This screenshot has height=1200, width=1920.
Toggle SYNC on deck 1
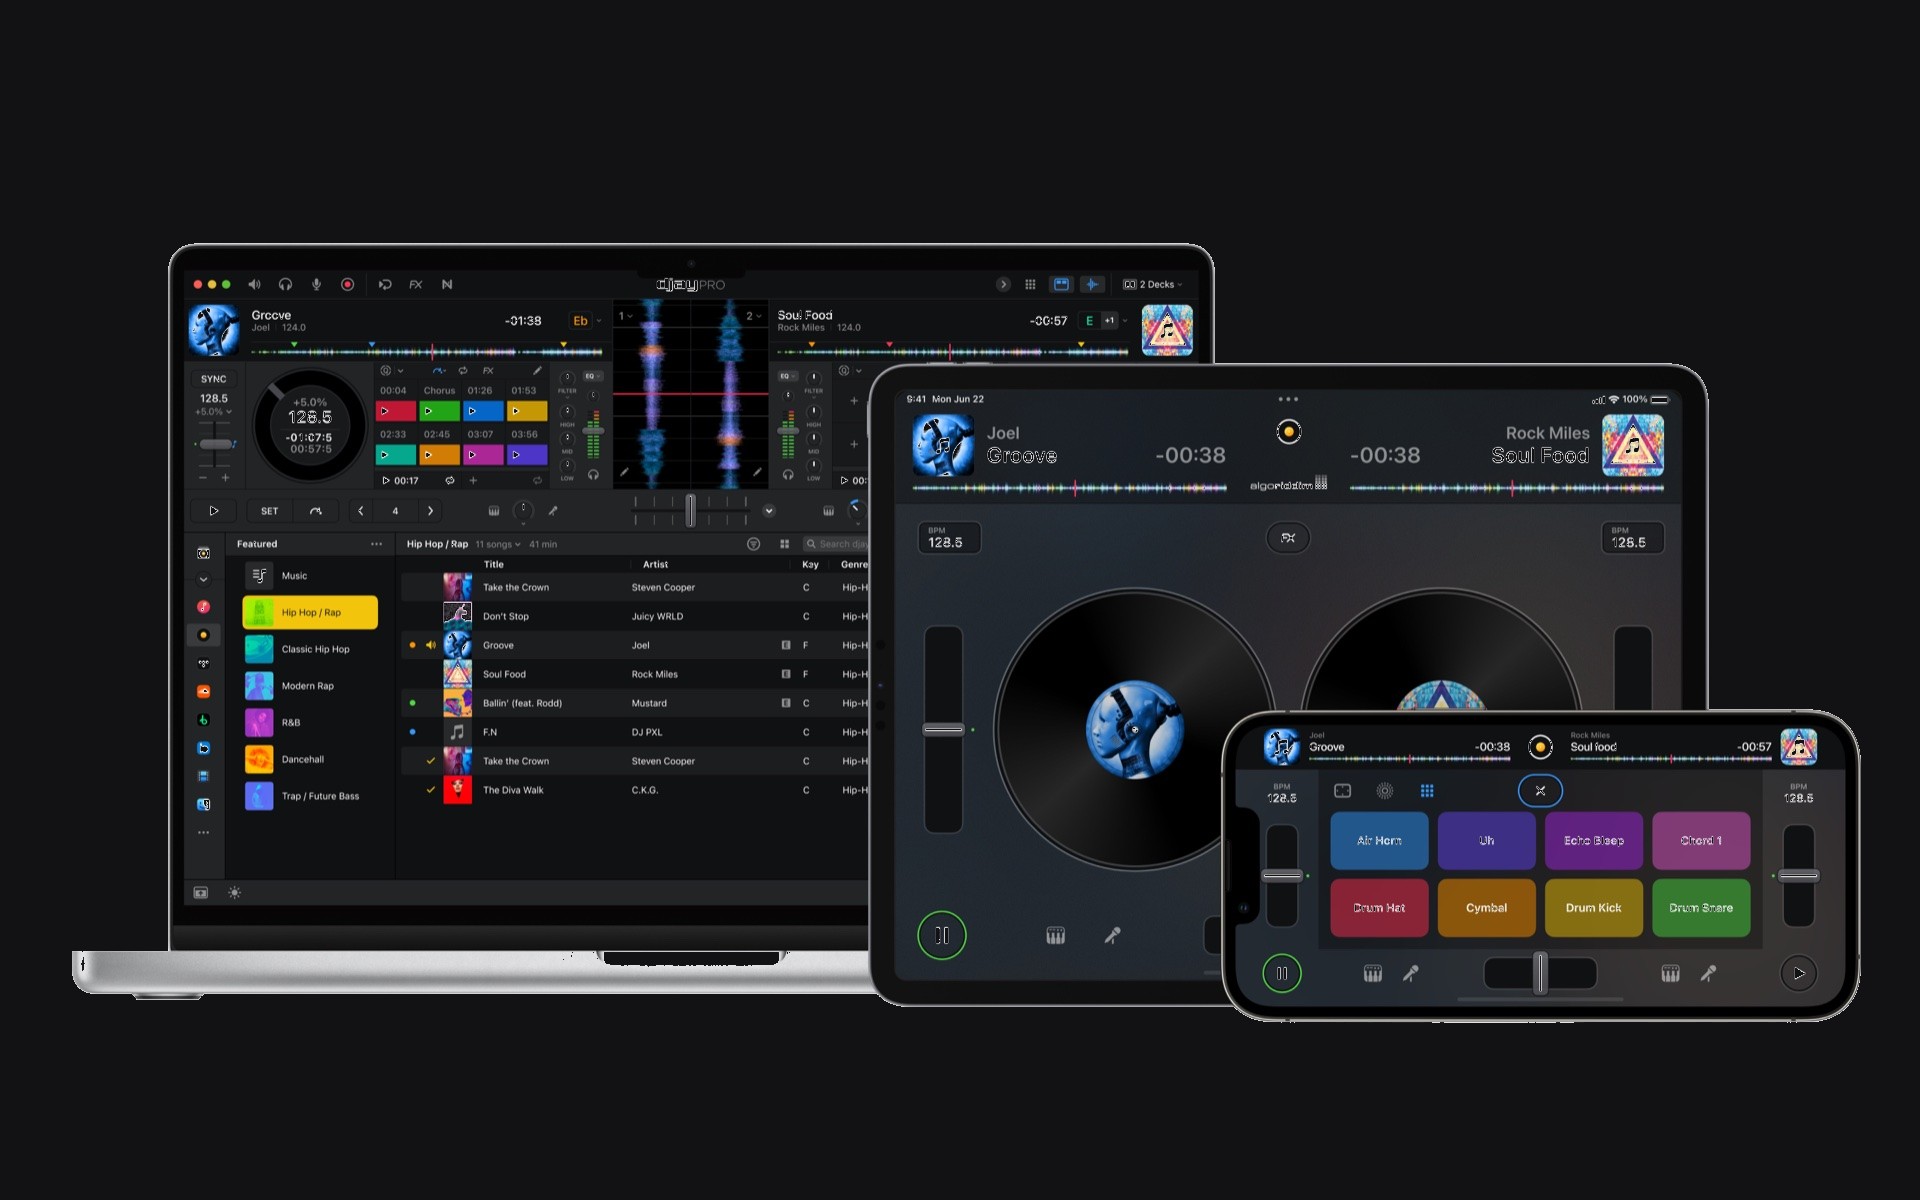pyautogui.click(x=213, y=379)
